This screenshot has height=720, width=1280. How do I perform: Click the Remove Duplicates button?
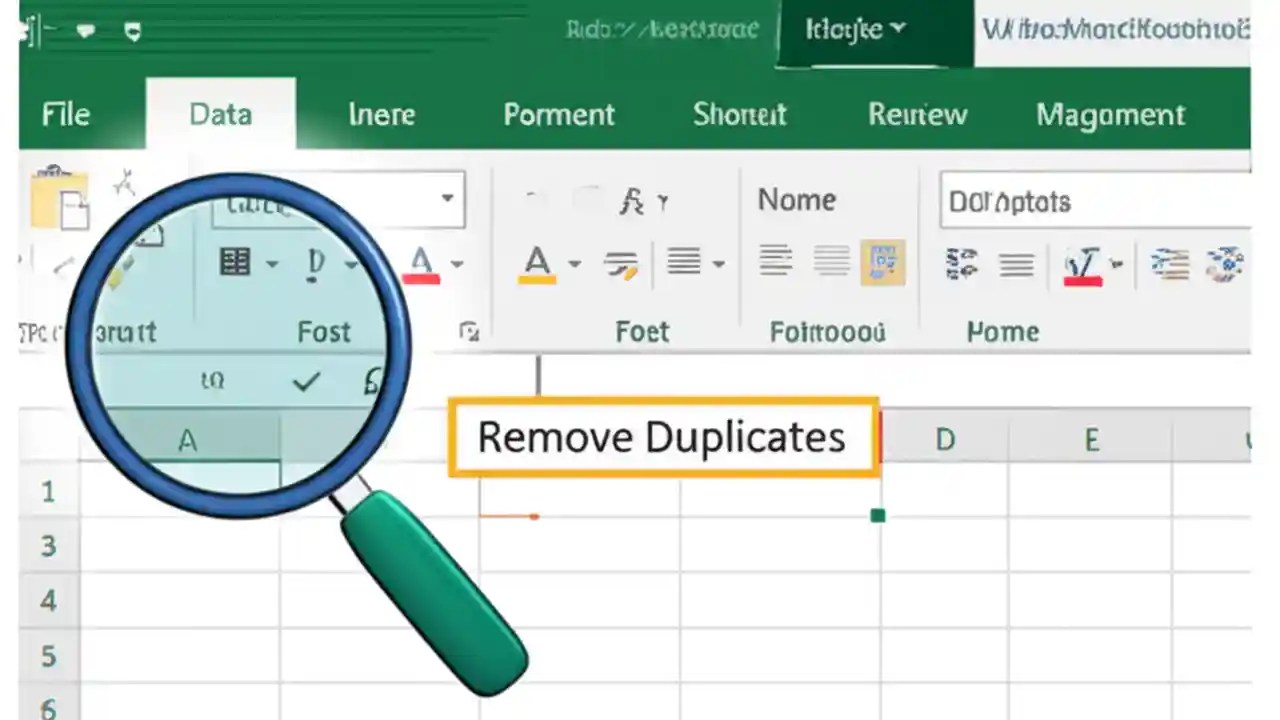(663, 436)
